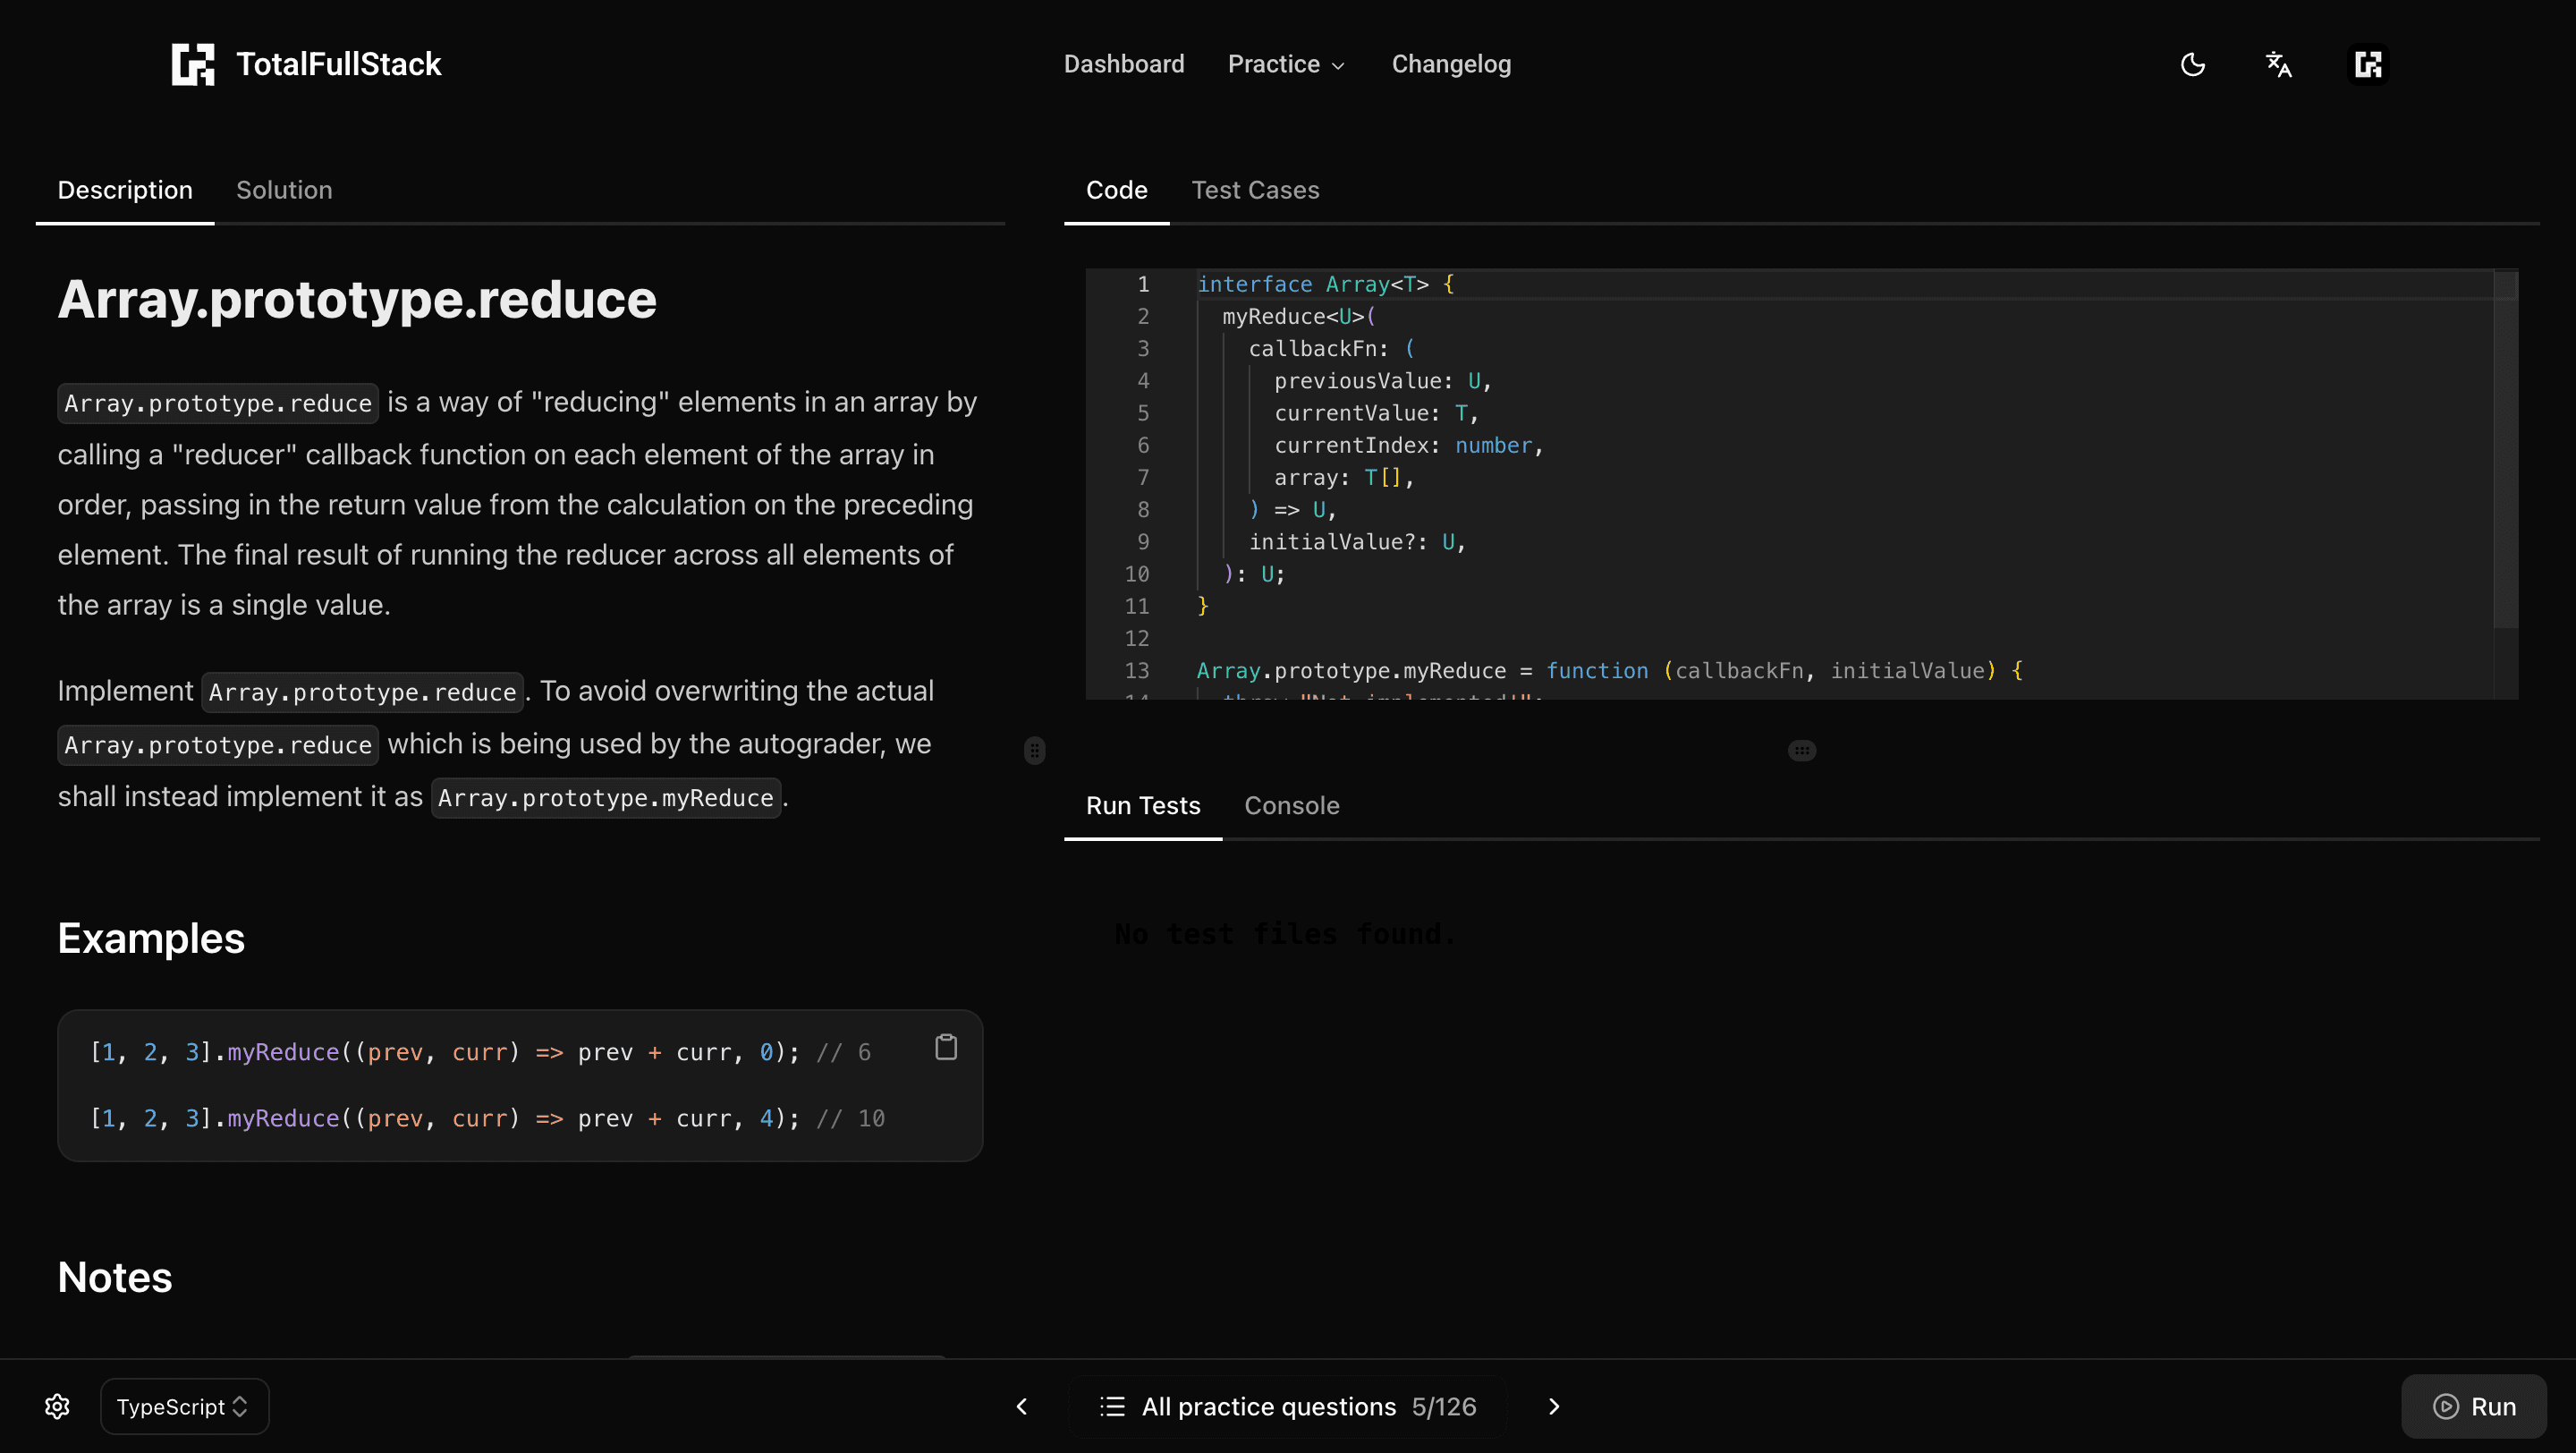The height and width of the screenshot is (1453, 2576).
Task: Open the Practice dropdown menu
Action: tap(1285, 64)
